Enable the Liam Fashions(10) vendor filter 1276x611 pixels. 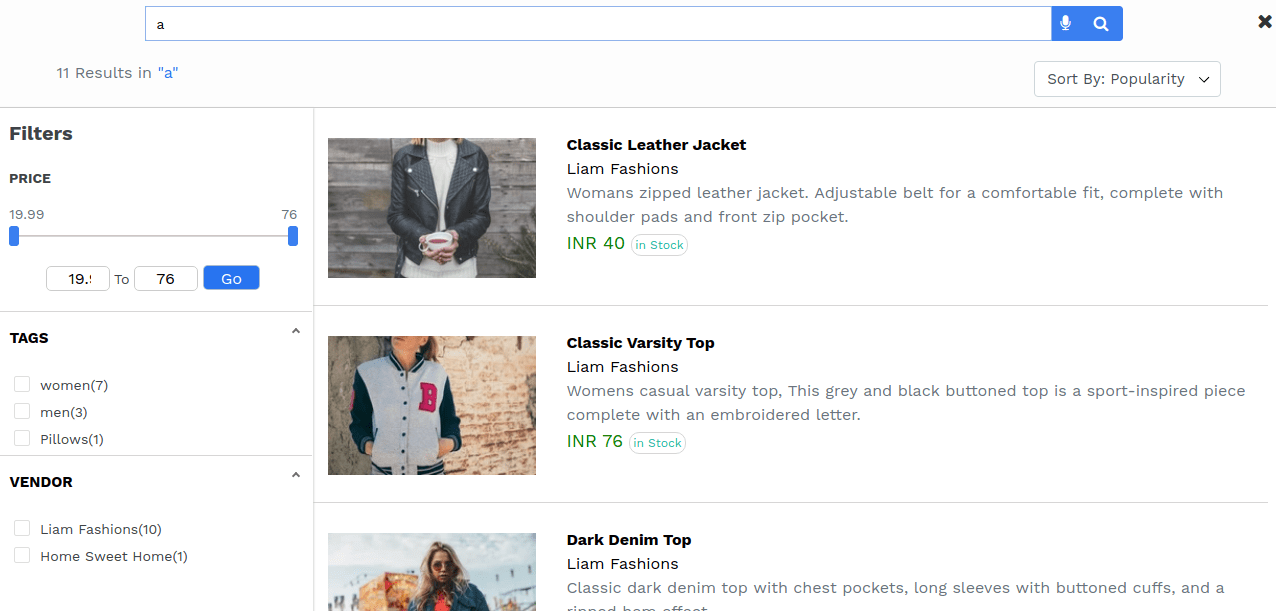pos(22,528)
